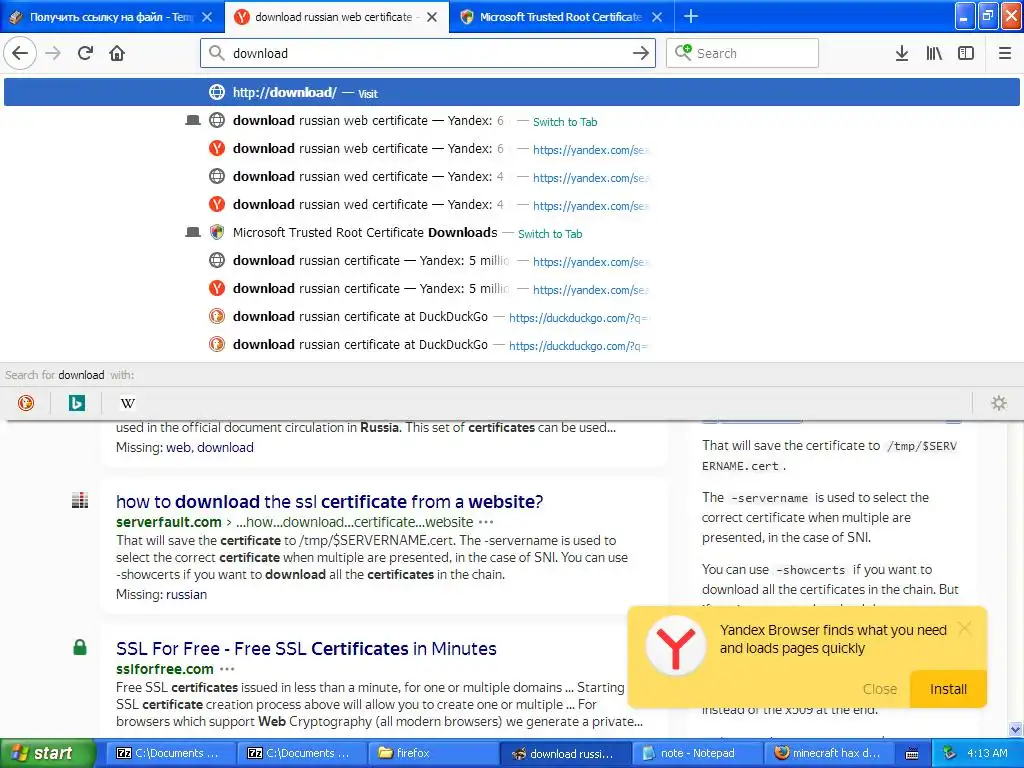Click the Yandex Browser logo in the promo

point(676,645)
